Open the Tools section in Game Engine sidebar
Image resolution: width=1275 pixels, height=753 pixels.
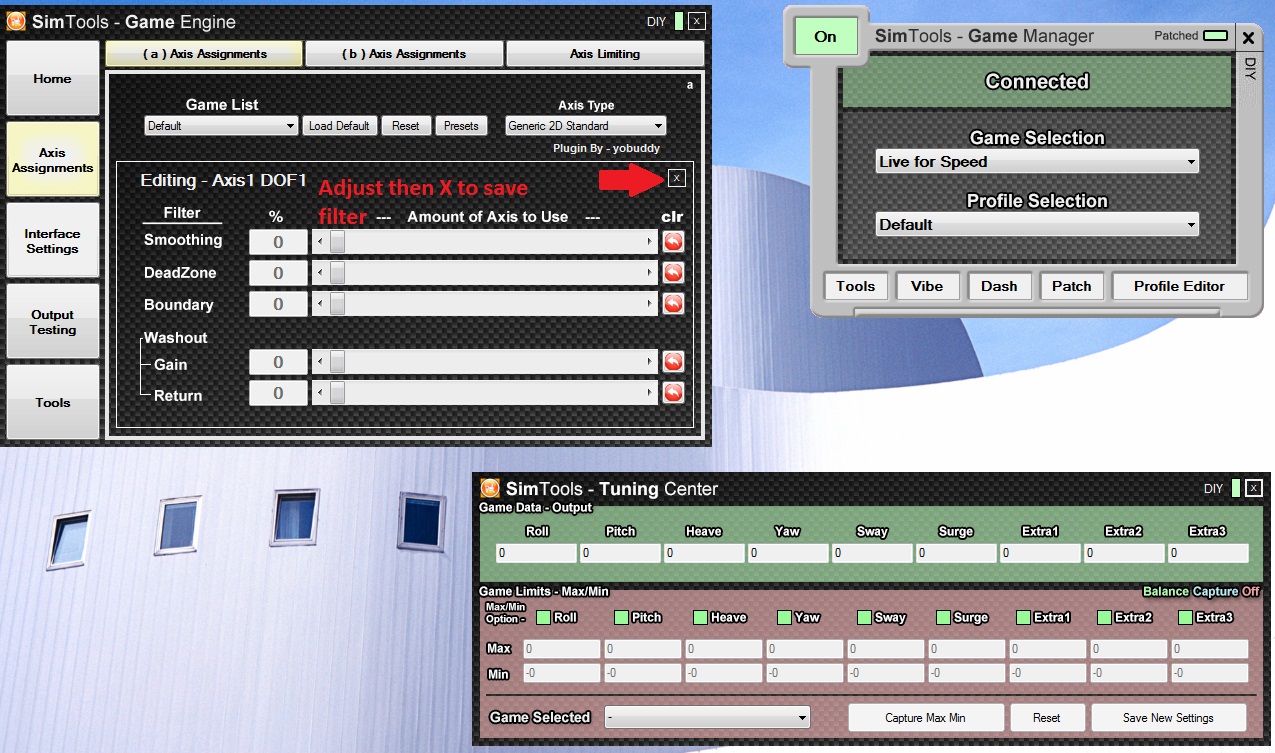coord(53,402)
